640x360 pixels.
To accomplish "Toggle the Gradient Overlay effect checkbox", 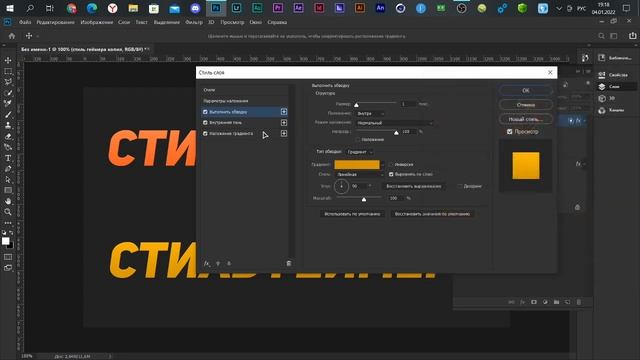I will [x=205, y=133].
